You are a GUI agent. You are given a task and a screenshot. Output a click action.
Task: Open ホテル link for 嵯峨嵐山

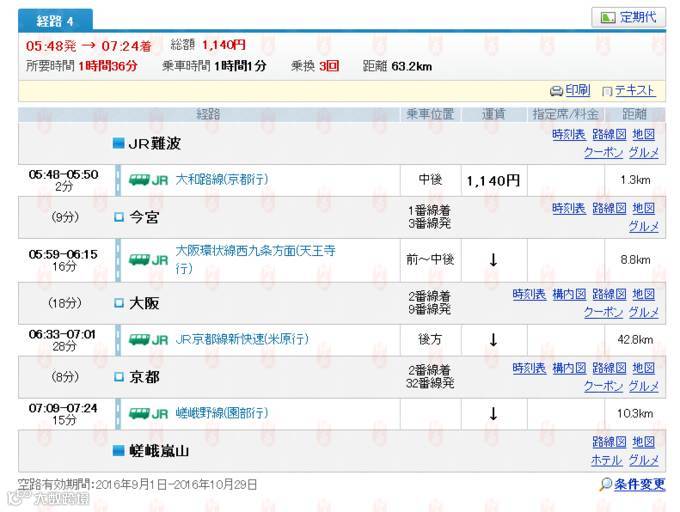(x=607, y=460)
